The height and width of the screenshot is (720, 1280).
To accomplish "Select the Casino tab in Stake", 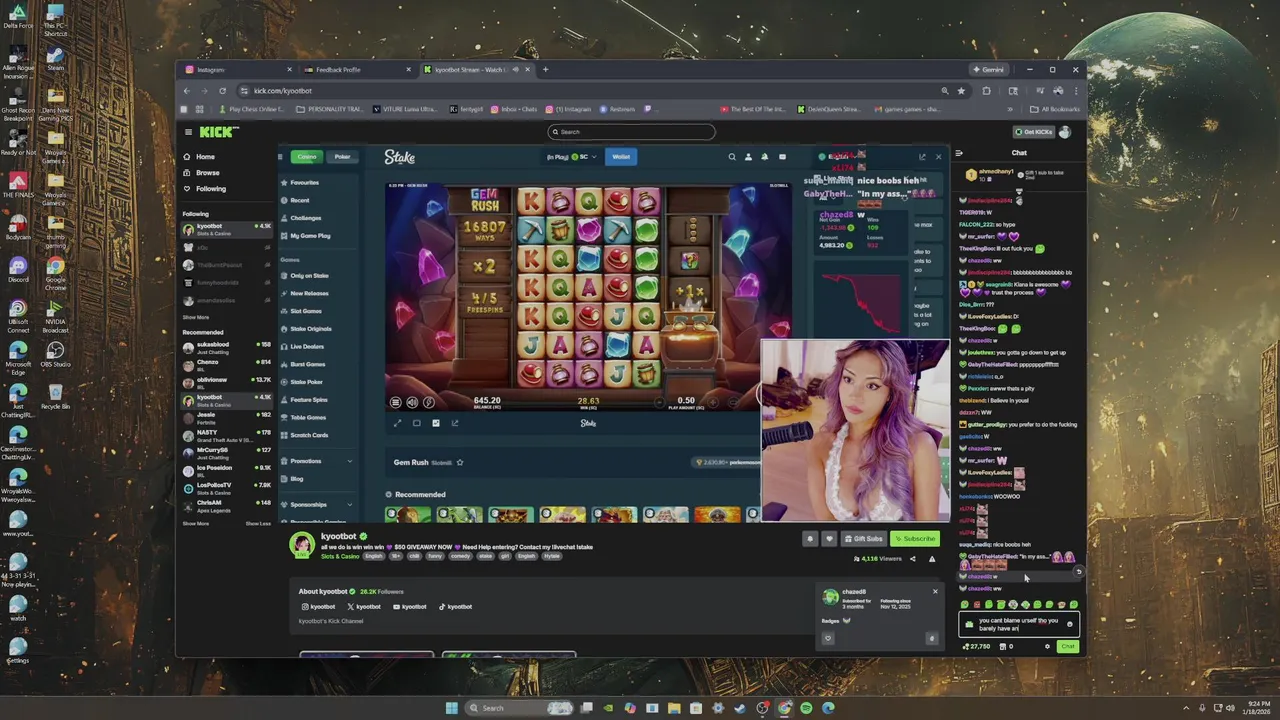I will 307,157.
